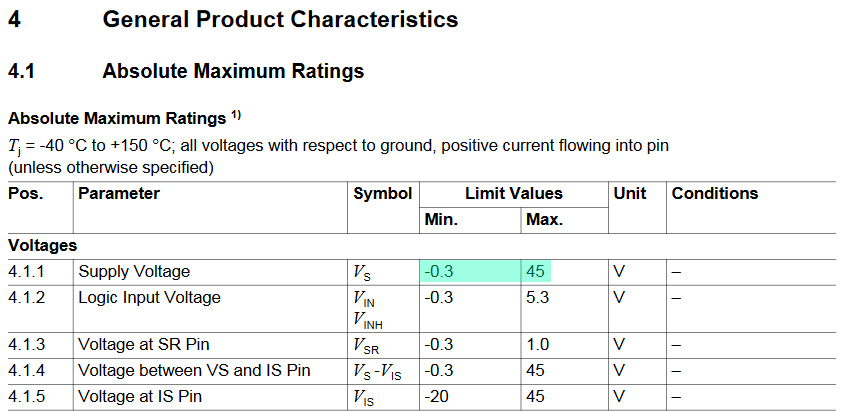Click position number 4.1.4
Screen dimensions: 842x412
coord(26,371)
